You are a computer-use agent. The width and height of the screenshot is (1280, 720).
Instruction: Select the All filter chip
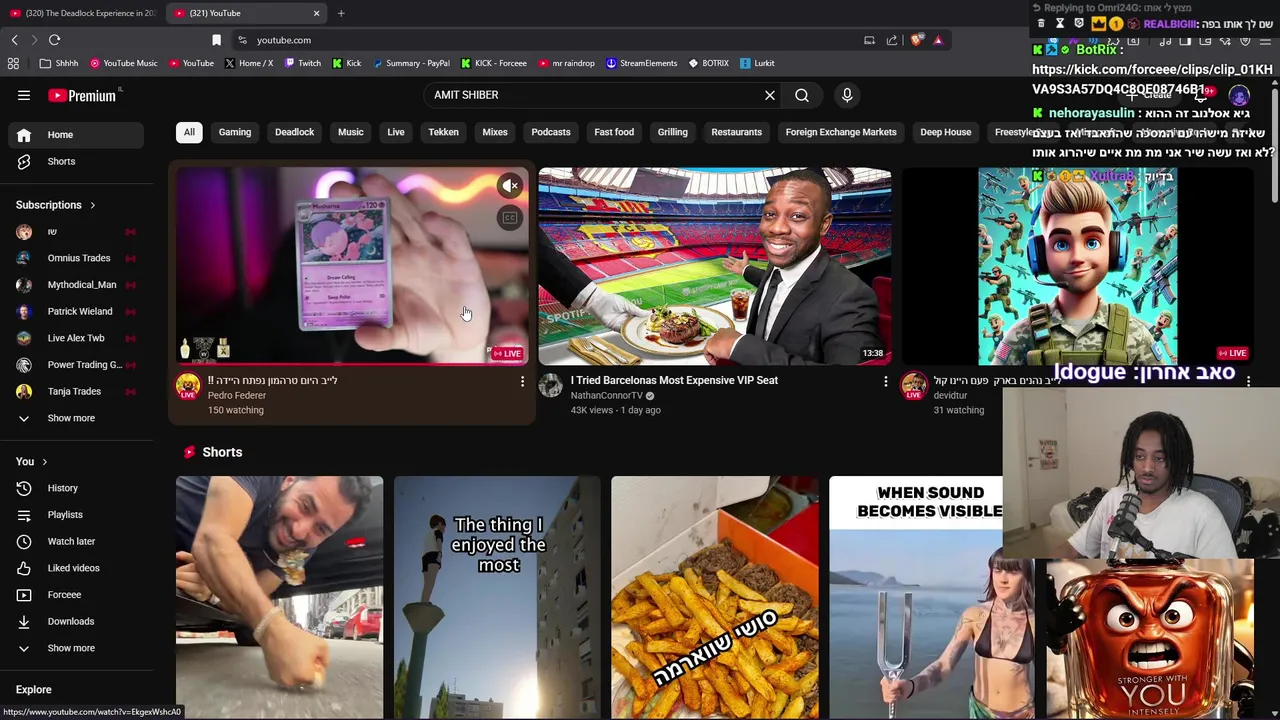click(x=189, y=132)
